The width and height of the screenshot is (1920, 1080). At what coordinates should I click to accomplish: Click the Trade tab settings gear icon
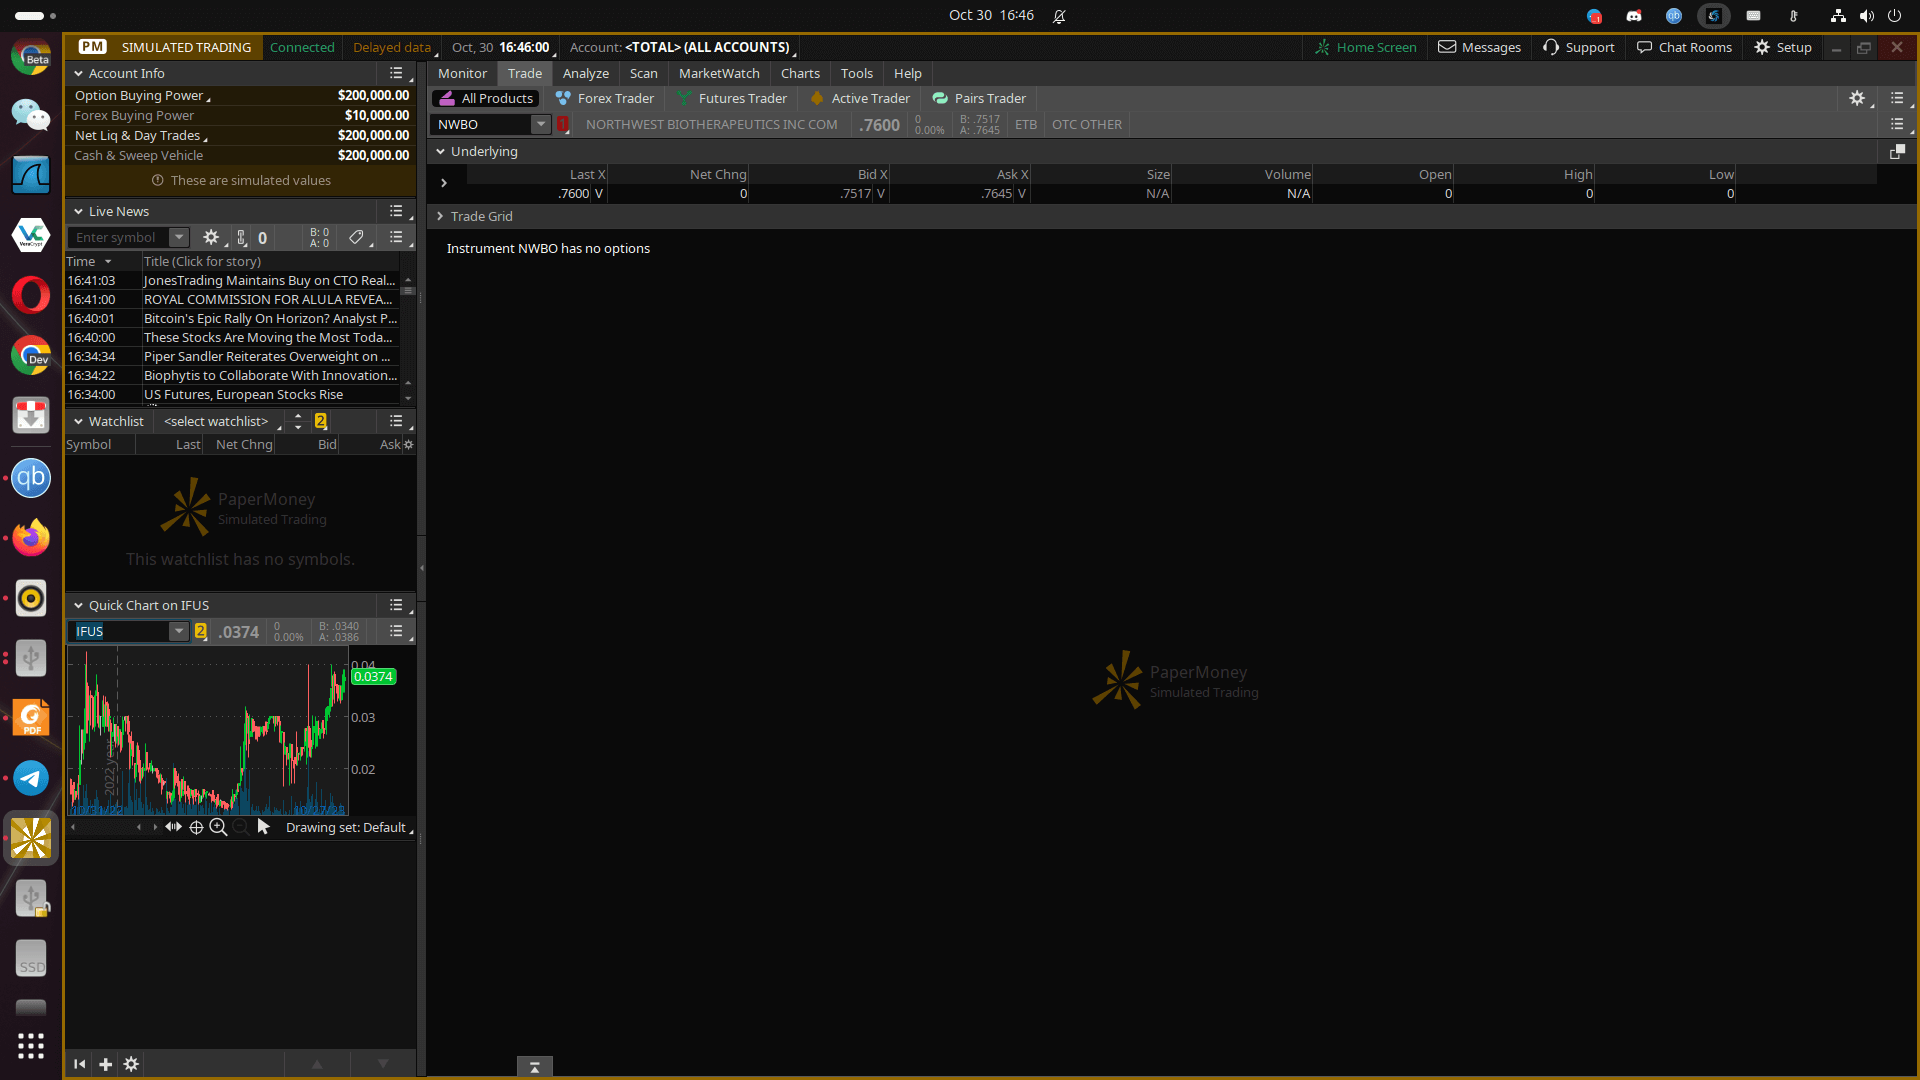pos(1856,98)
